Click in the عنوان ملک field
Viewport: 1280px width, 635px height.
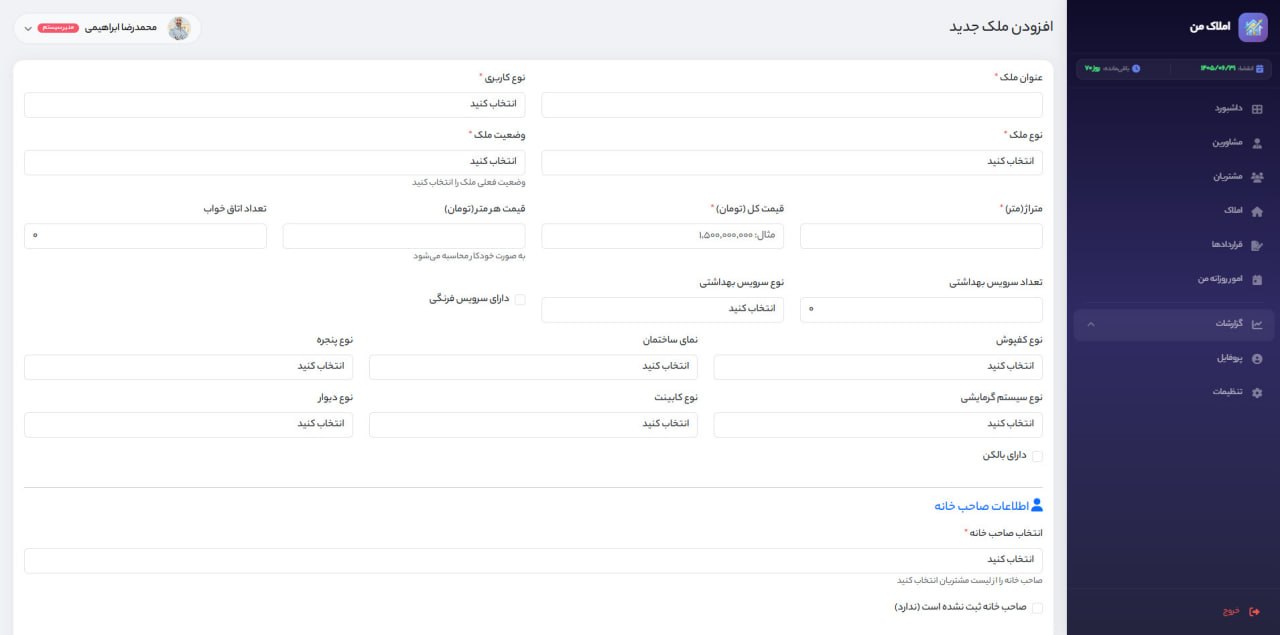(x=792, y=104)
